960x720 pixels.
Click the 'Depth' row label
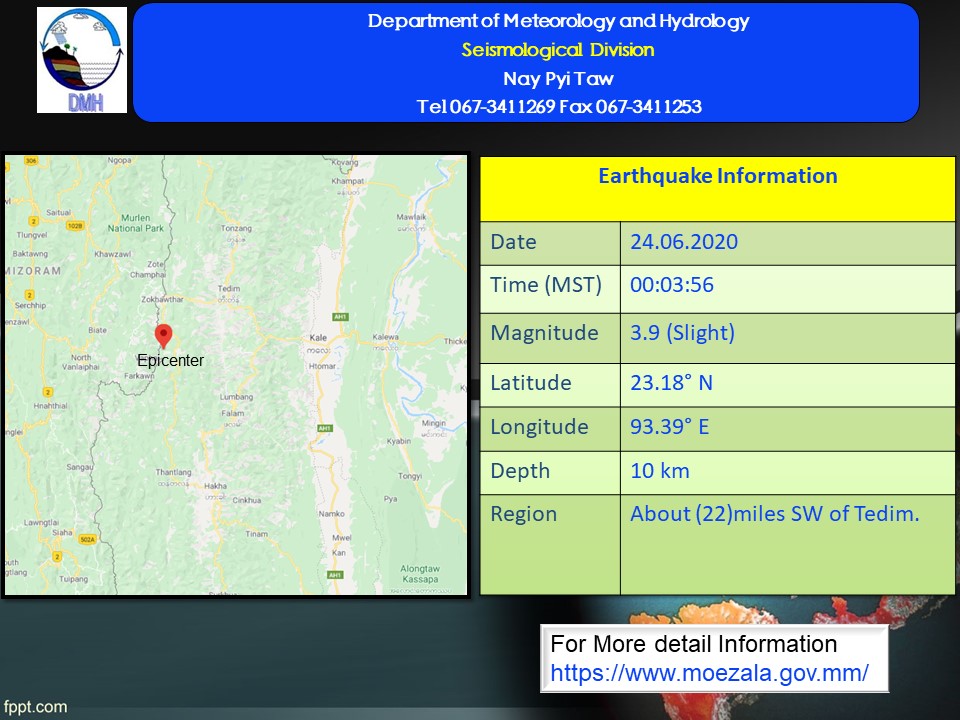pyautogui.click(x=520, y=471)
